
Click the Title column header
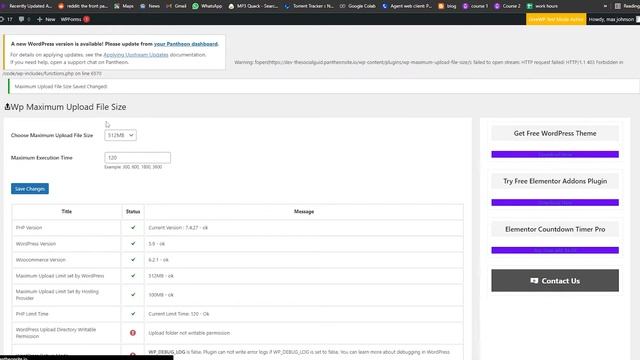[67, 211]
